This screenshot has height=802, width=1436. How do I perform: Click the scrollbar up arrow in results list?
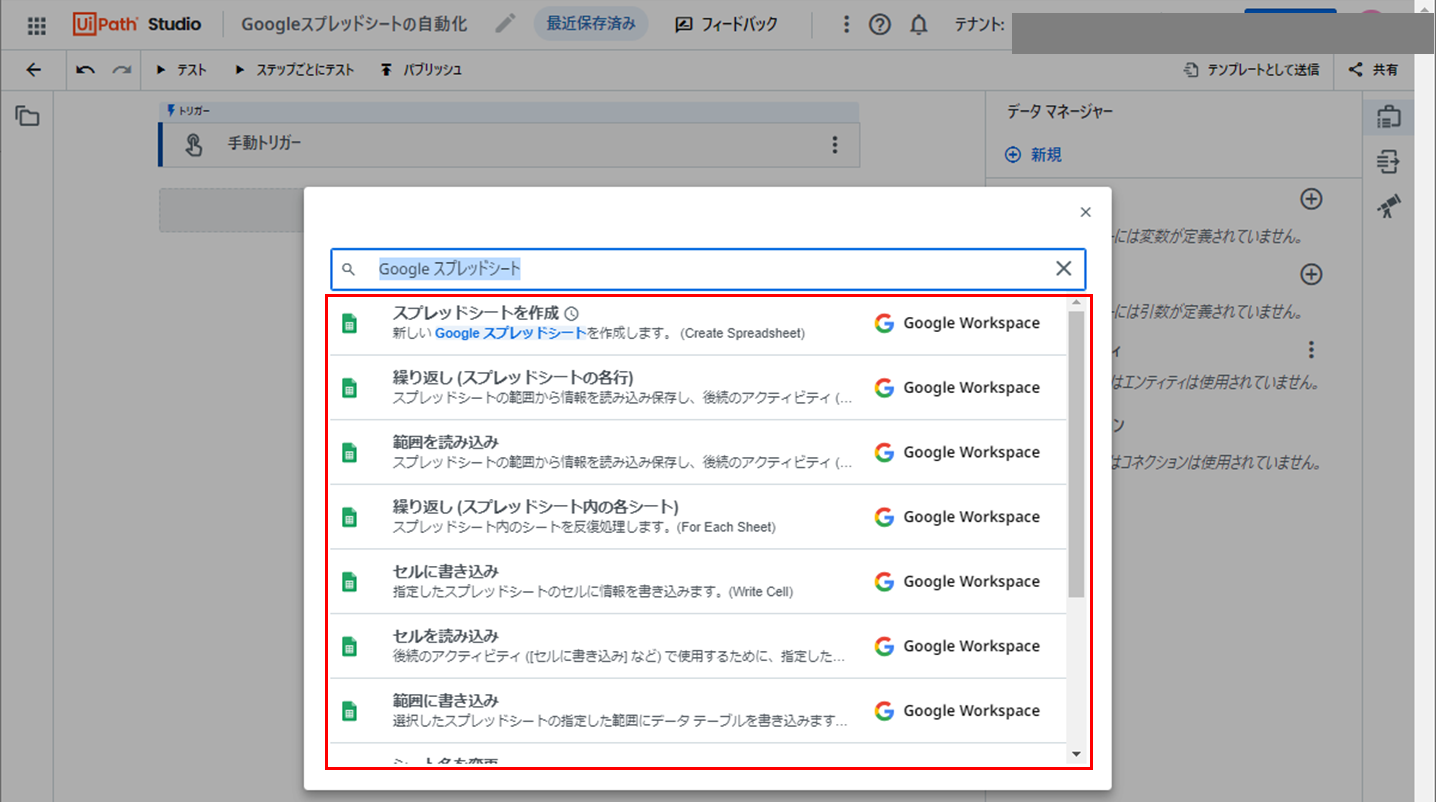pos(1076,303)
